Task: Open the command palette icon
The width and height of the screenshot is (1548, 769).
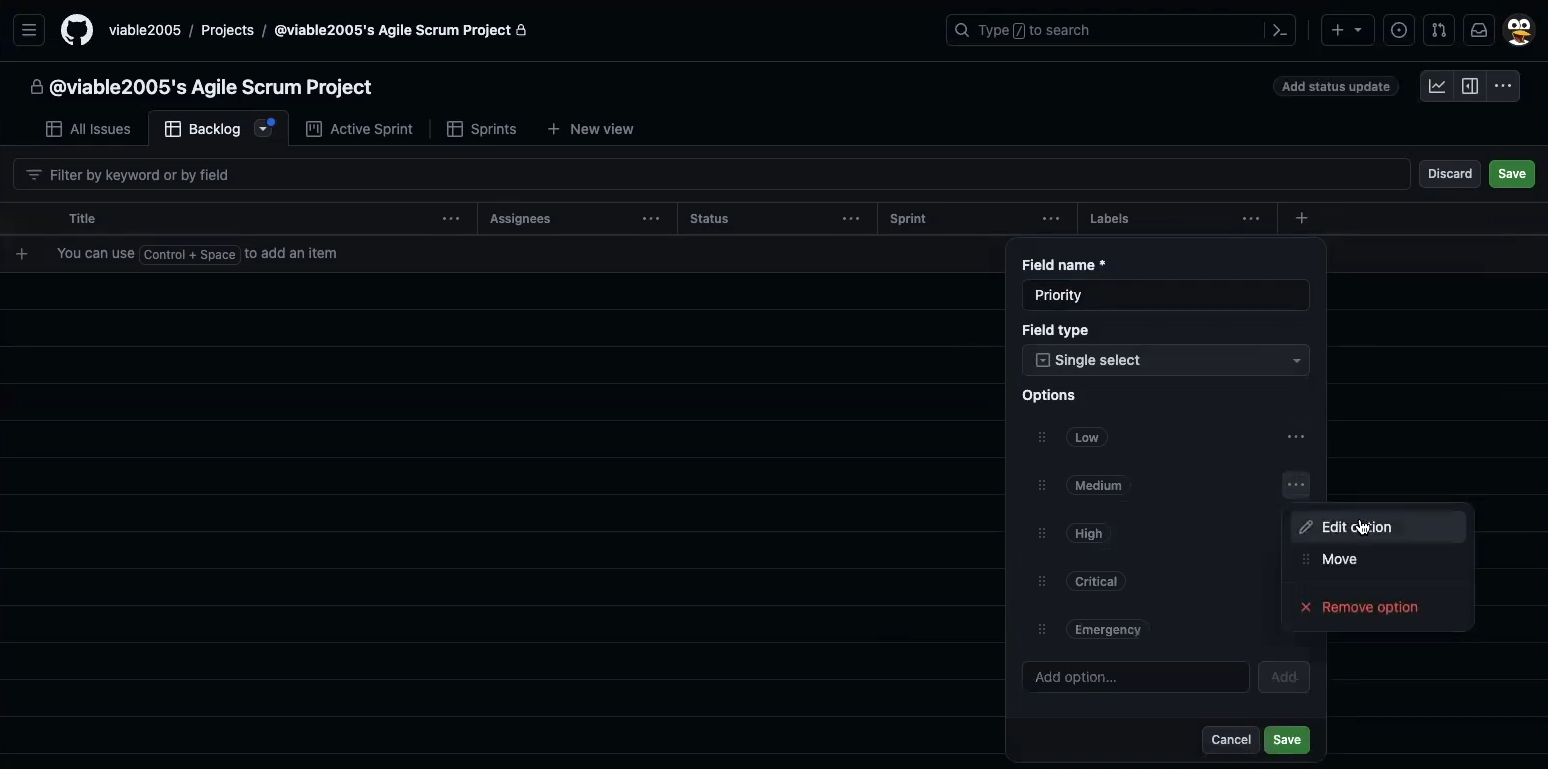Action: pyautogui.click(x=1280, y=30)
